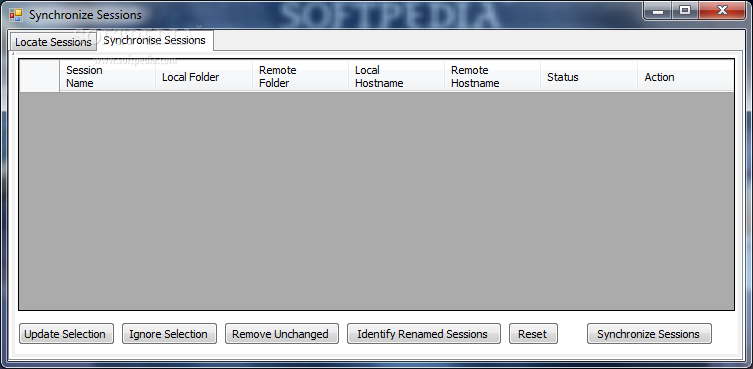Click the Reset button
The width and height of the screenshot is (753, 369).
534,334
